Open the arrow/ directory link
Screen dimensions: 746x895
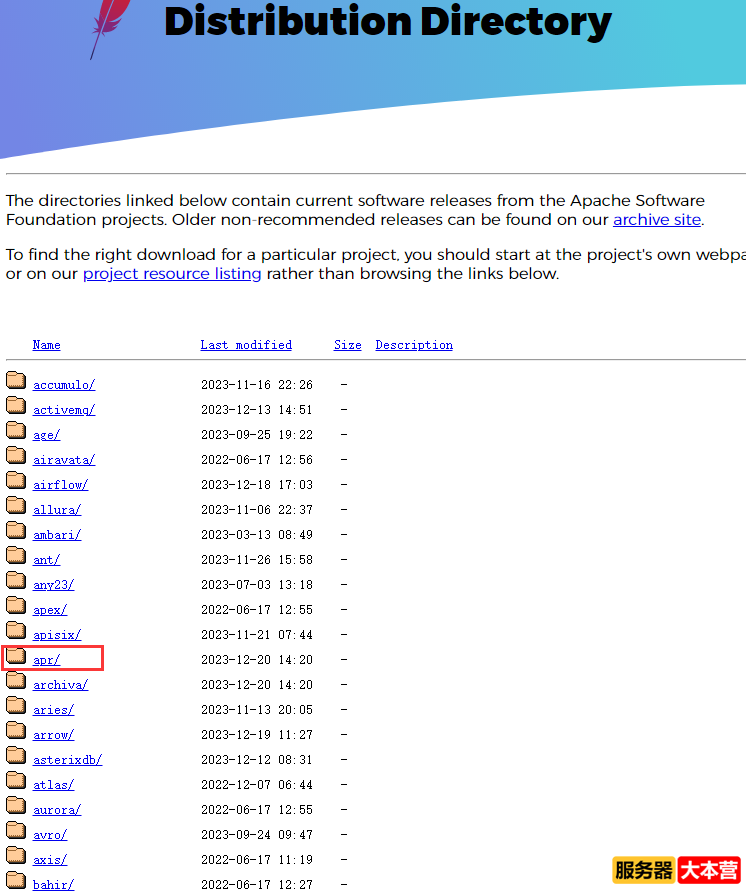pos(54,735)
